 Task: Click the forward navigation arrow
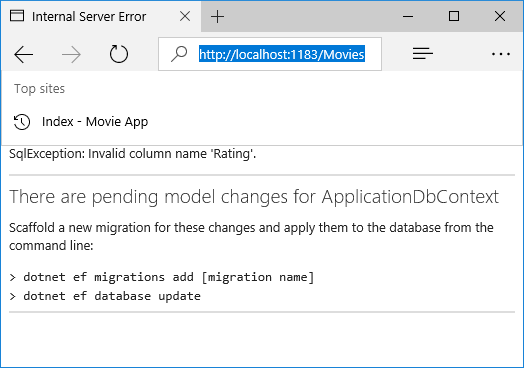pyautogui.click(x=71, y=54)
